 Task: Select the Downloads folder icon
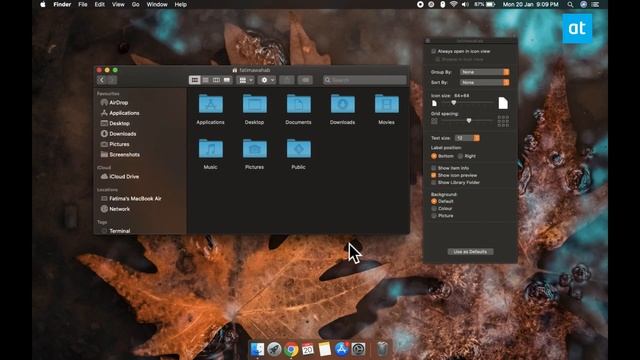coord(342,104)
